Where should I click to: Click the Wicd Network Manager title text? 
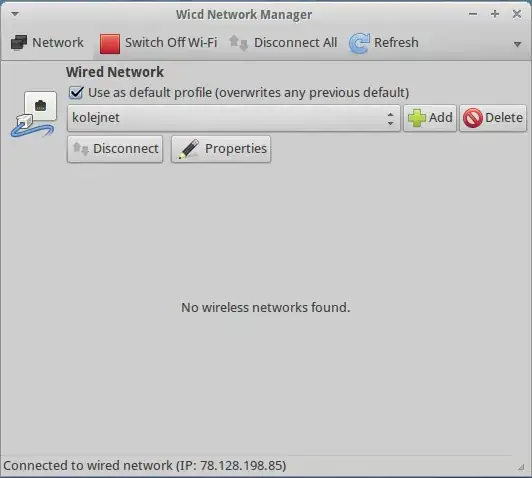click(244, 15)
